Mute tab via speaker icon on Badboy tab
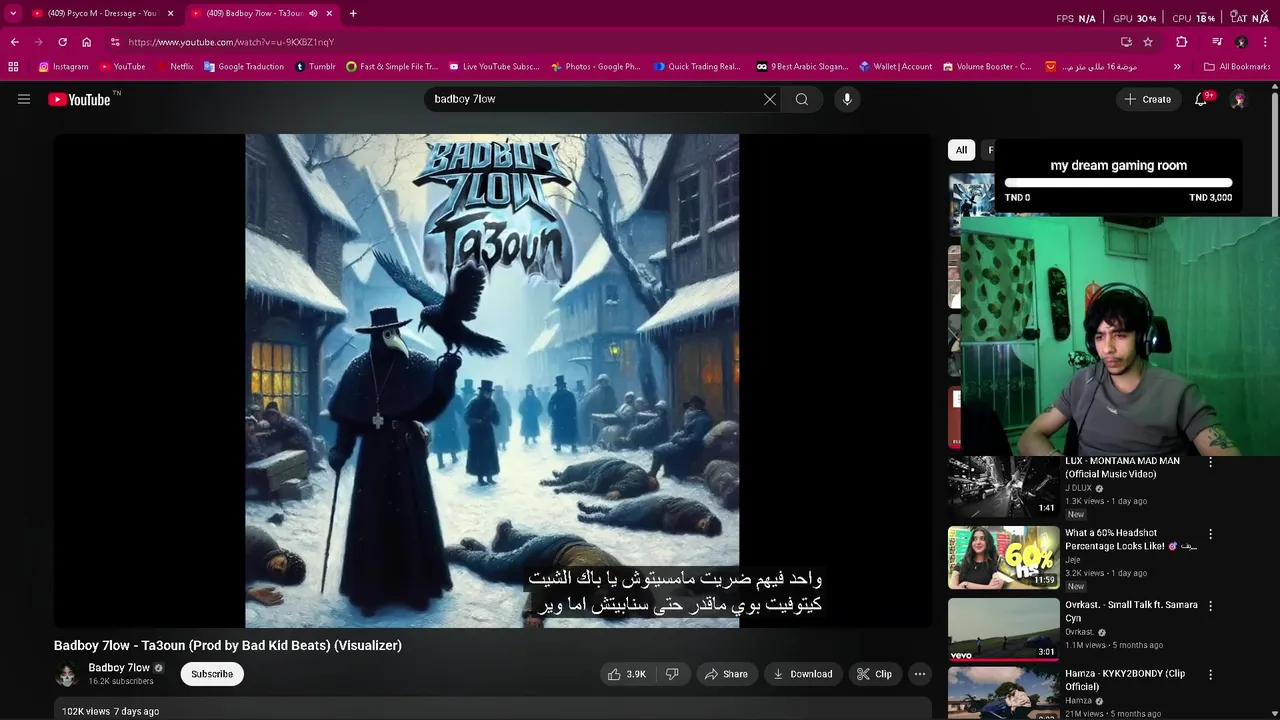 (x=313, y=13)
